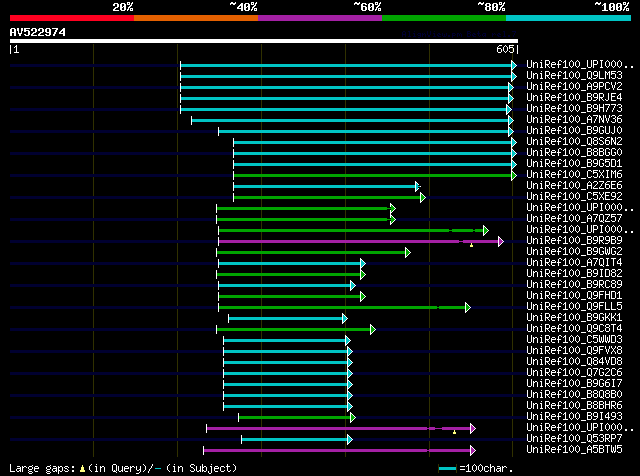Click the UniRef100_B9G6I7 label
The image size is (640, 476).
(x=574, y=384)
